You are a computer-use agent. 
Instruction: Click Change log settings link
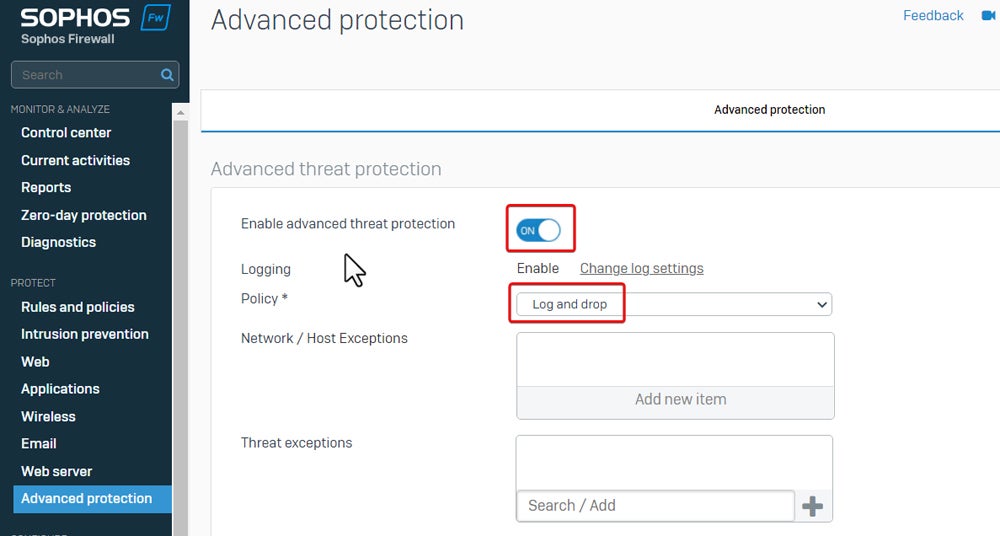[x=641, y=269]
